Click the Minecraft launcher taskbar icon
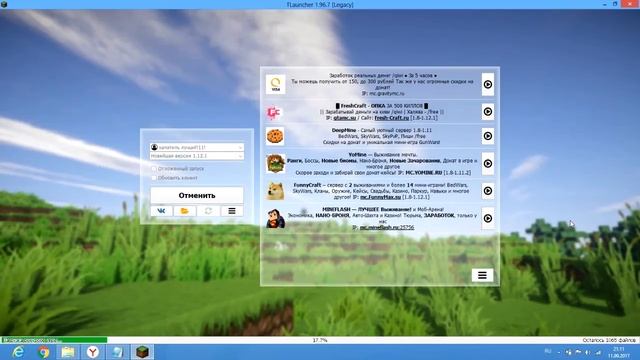Screen dimensions: 640x360 coord(142,352)
